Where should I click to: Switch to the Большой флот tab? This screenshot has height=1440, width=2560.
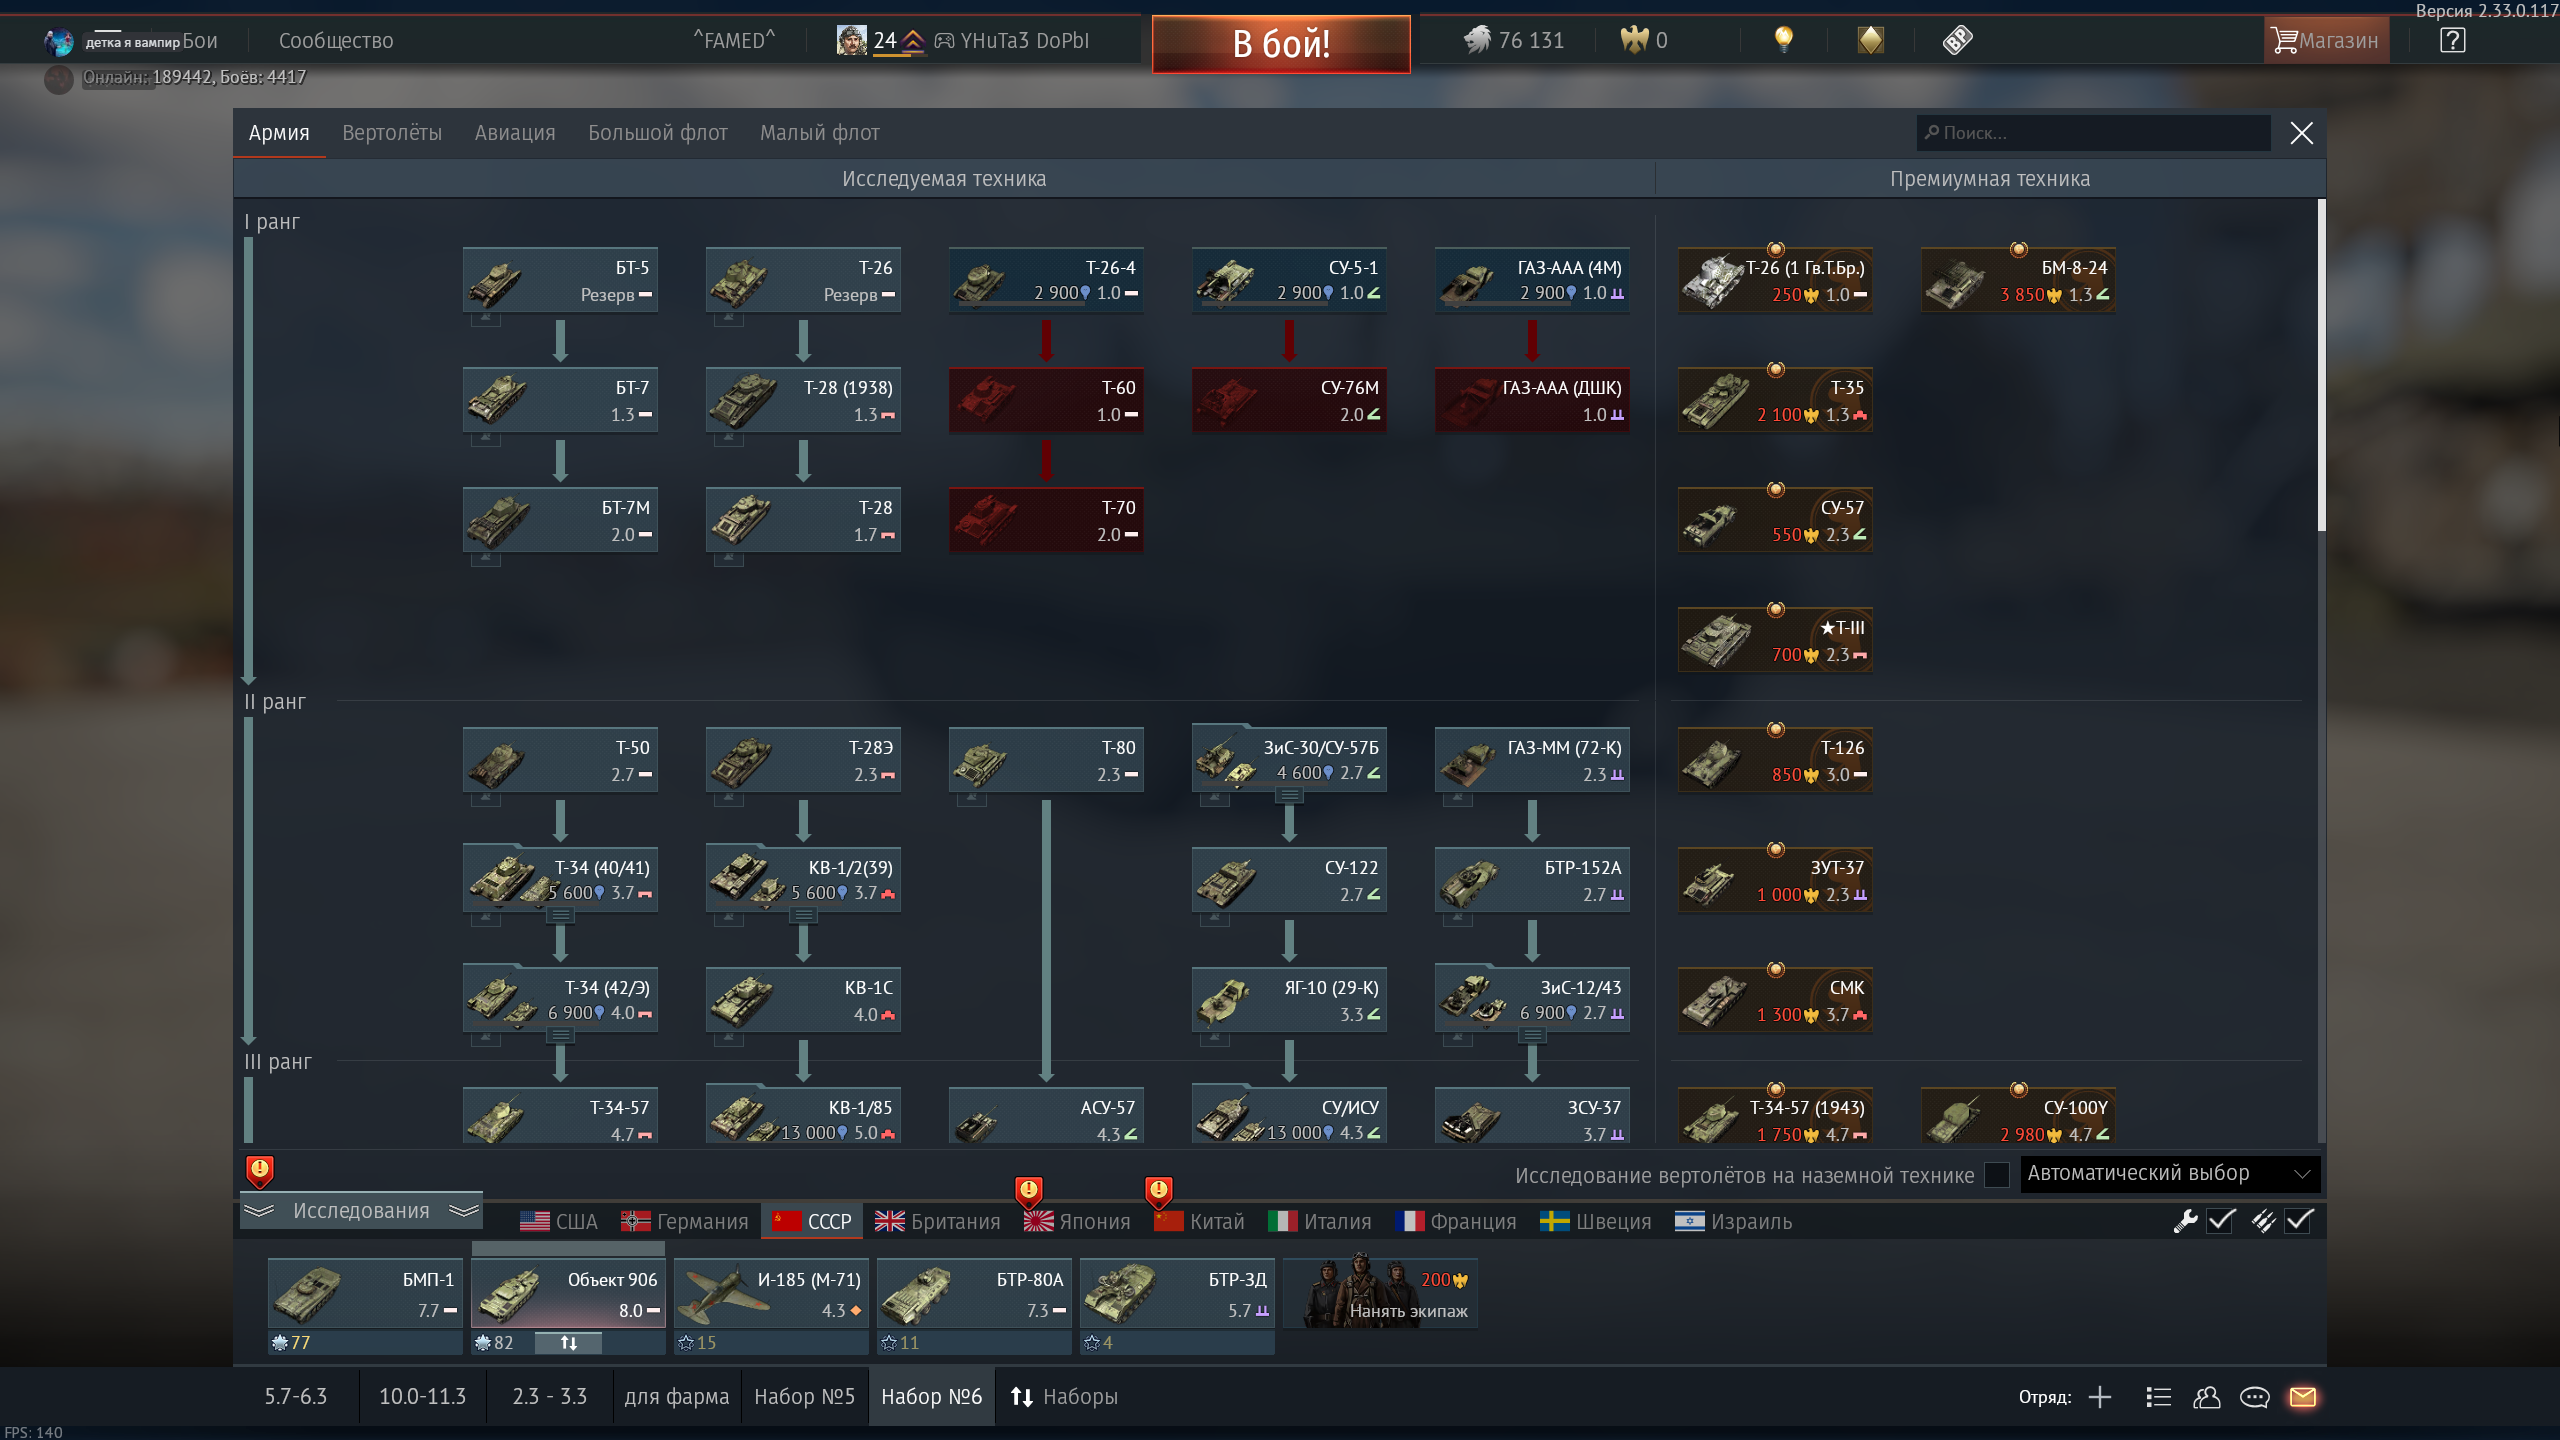[658, 133]
